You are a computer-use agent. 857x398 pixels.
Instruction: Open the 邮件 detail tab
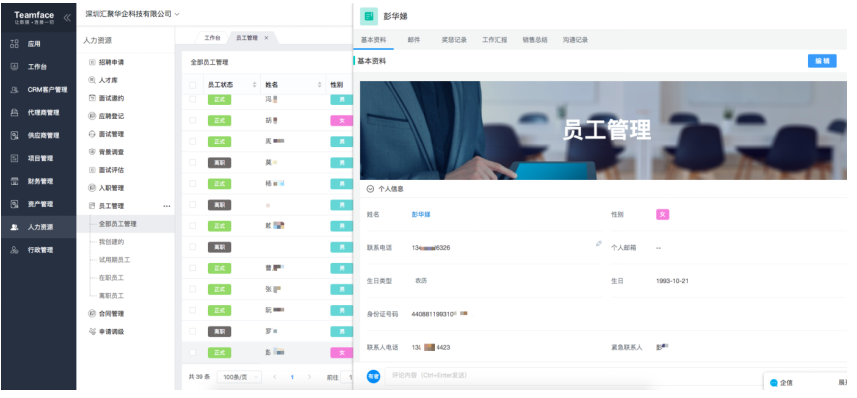click(414, 40)
